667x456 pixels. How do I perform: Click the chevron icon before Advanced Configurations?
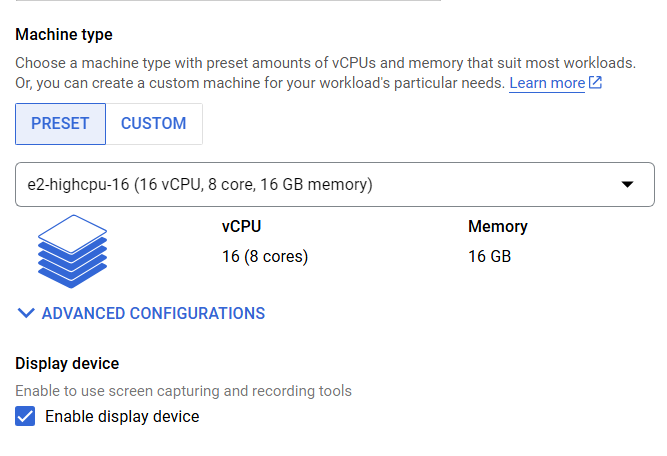[26, 313]
